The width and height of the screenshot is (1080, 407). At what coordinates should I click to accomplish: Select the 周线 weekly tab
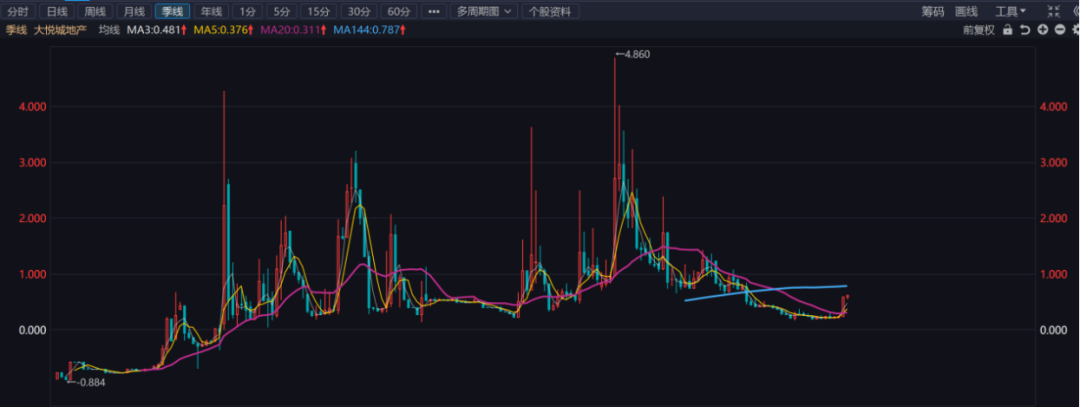[95, 11]
